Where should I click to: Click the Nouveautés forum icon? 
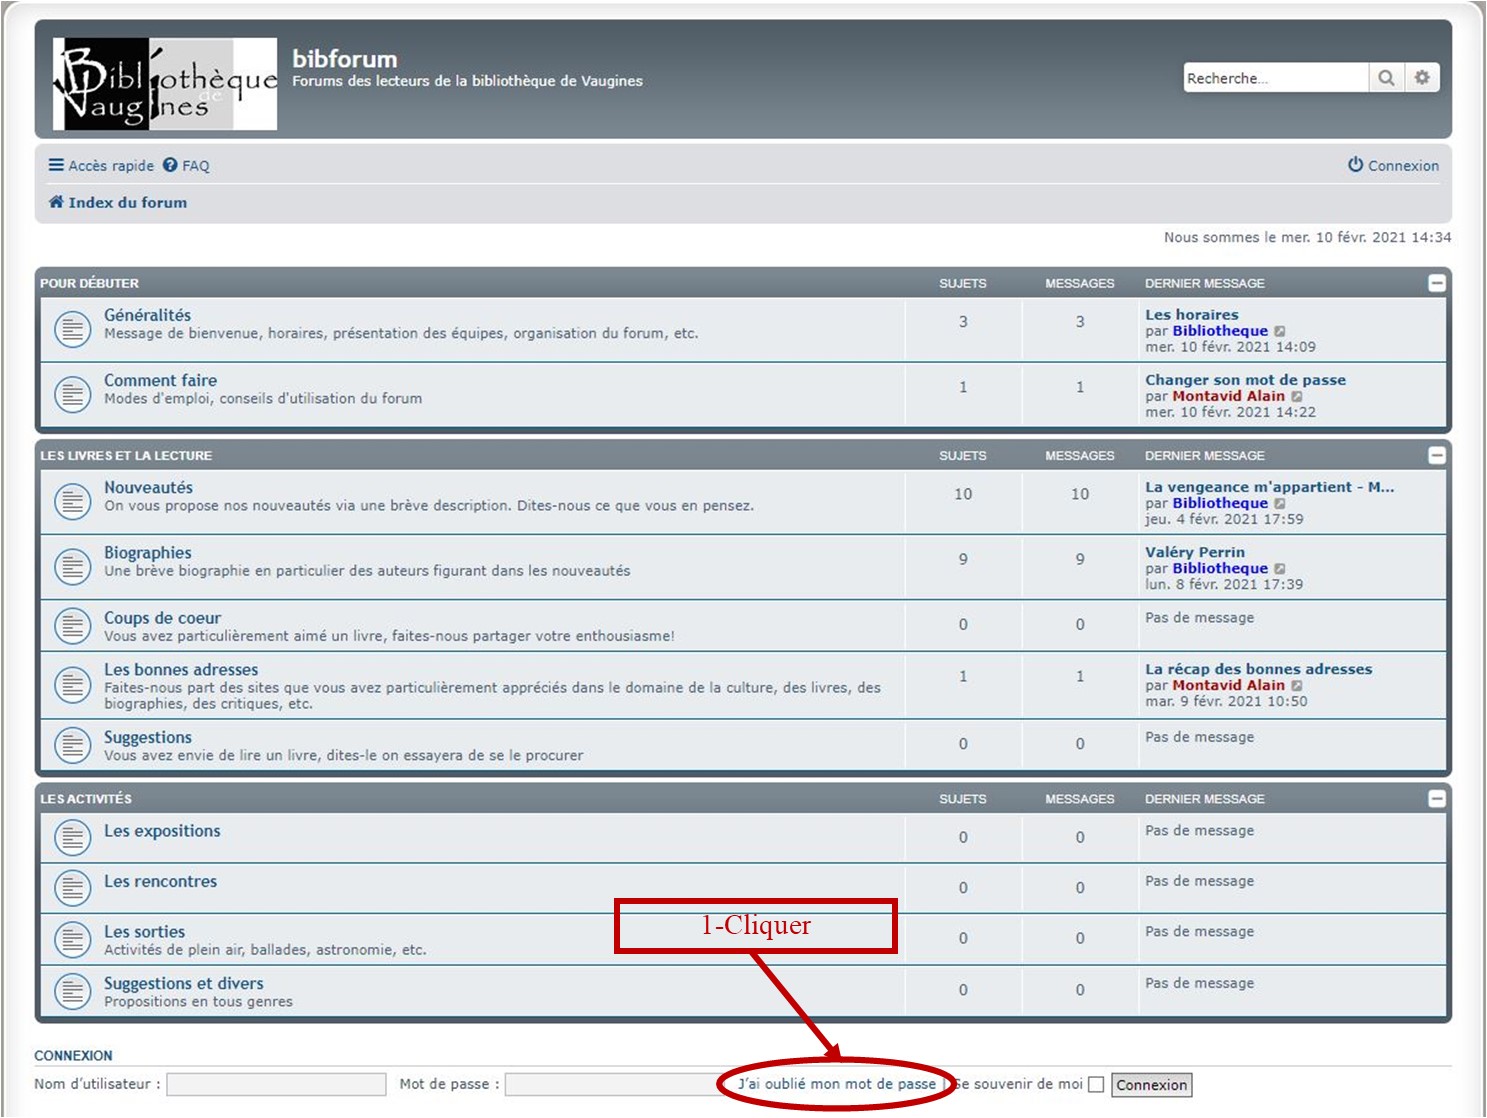pos(72,501)
